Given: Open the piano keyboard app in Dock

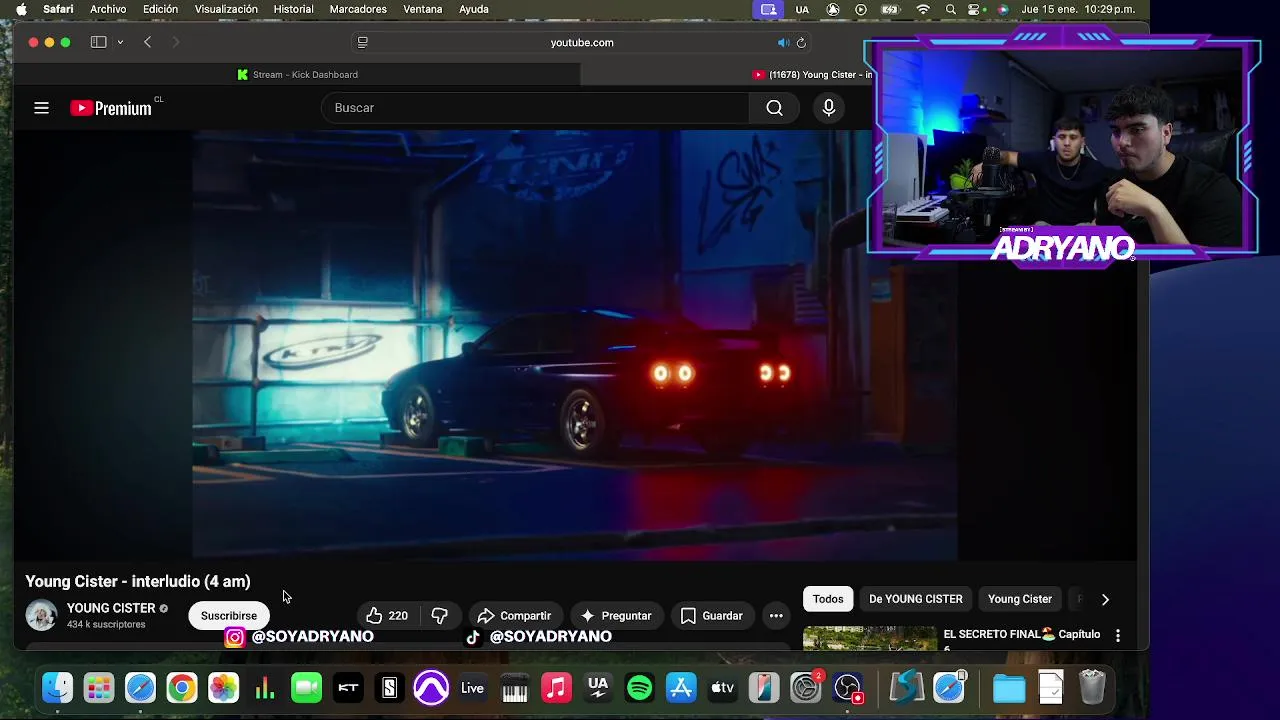Looking at the screenshot, I should click(514, 688).
